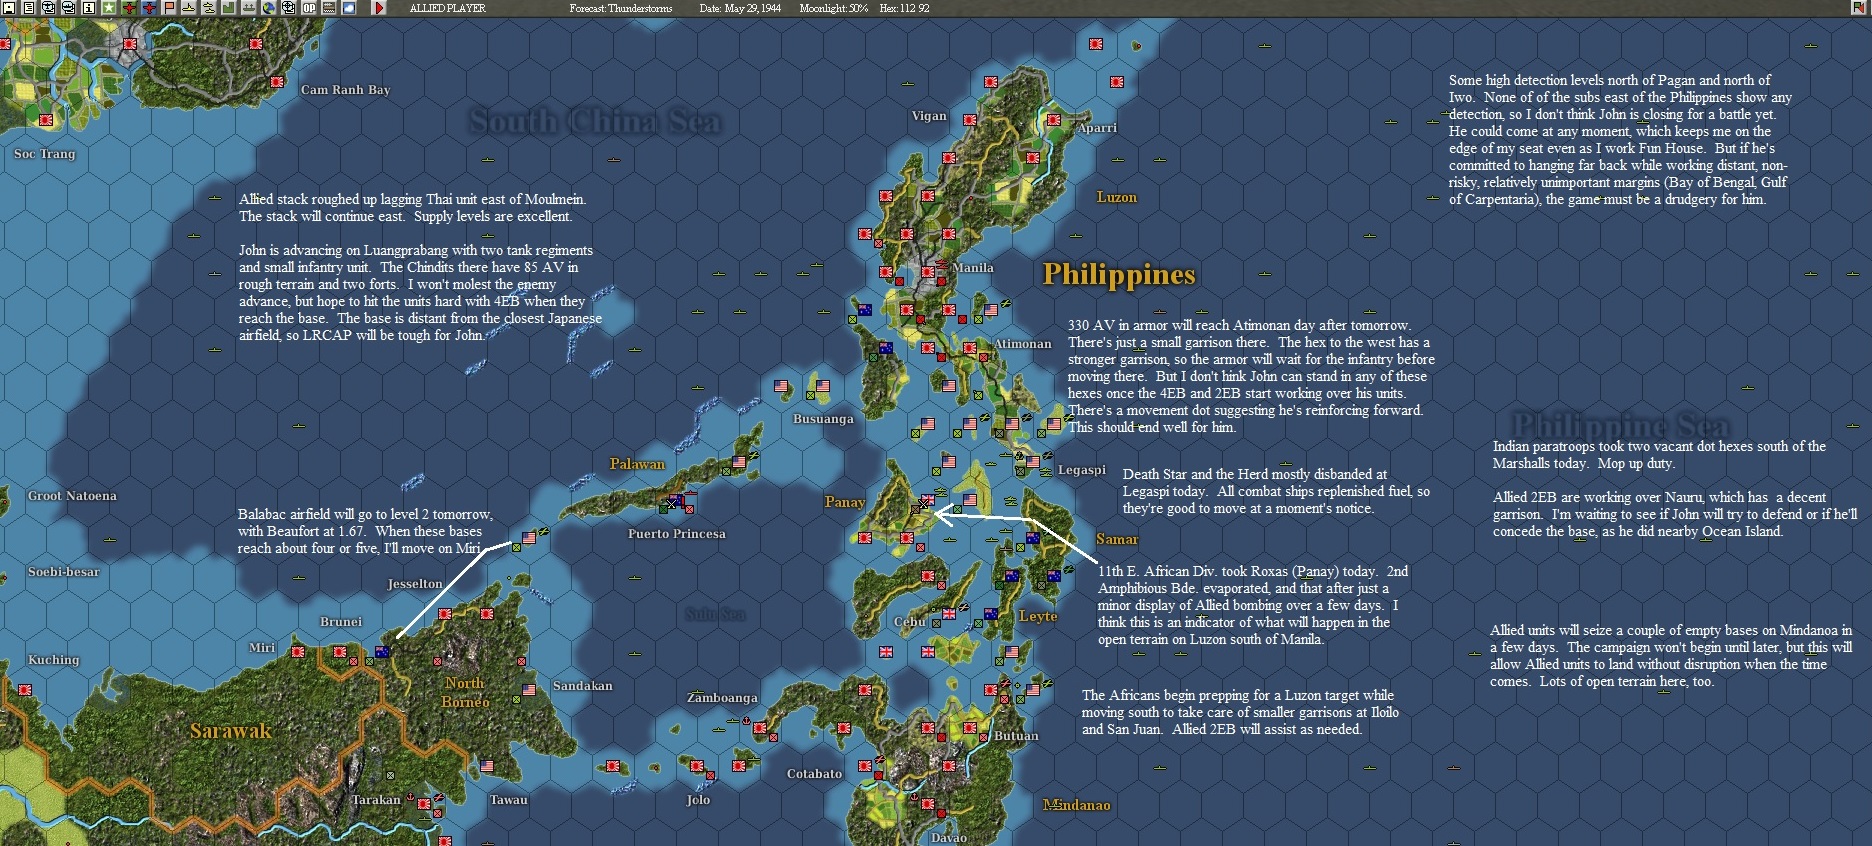The image size is (1872, 846).
Task: Click the ALLIED PLAYER label
Action: (448, 8)
